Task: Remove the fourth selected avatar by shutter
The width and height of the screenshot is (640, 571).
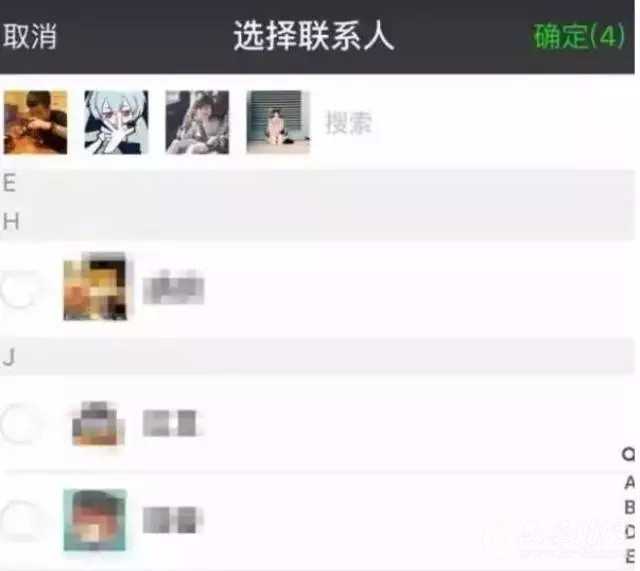Action: (x=278, y=122)
